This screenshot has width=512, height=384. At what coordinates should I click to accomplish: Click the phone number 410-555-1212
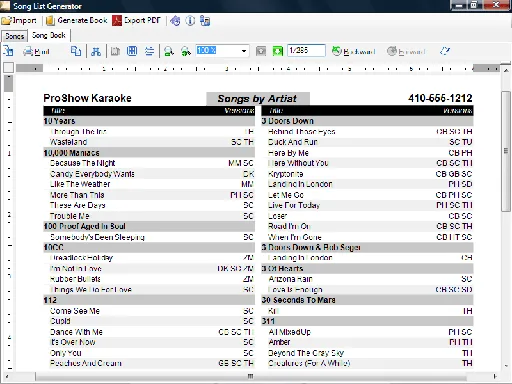[440, 98]
